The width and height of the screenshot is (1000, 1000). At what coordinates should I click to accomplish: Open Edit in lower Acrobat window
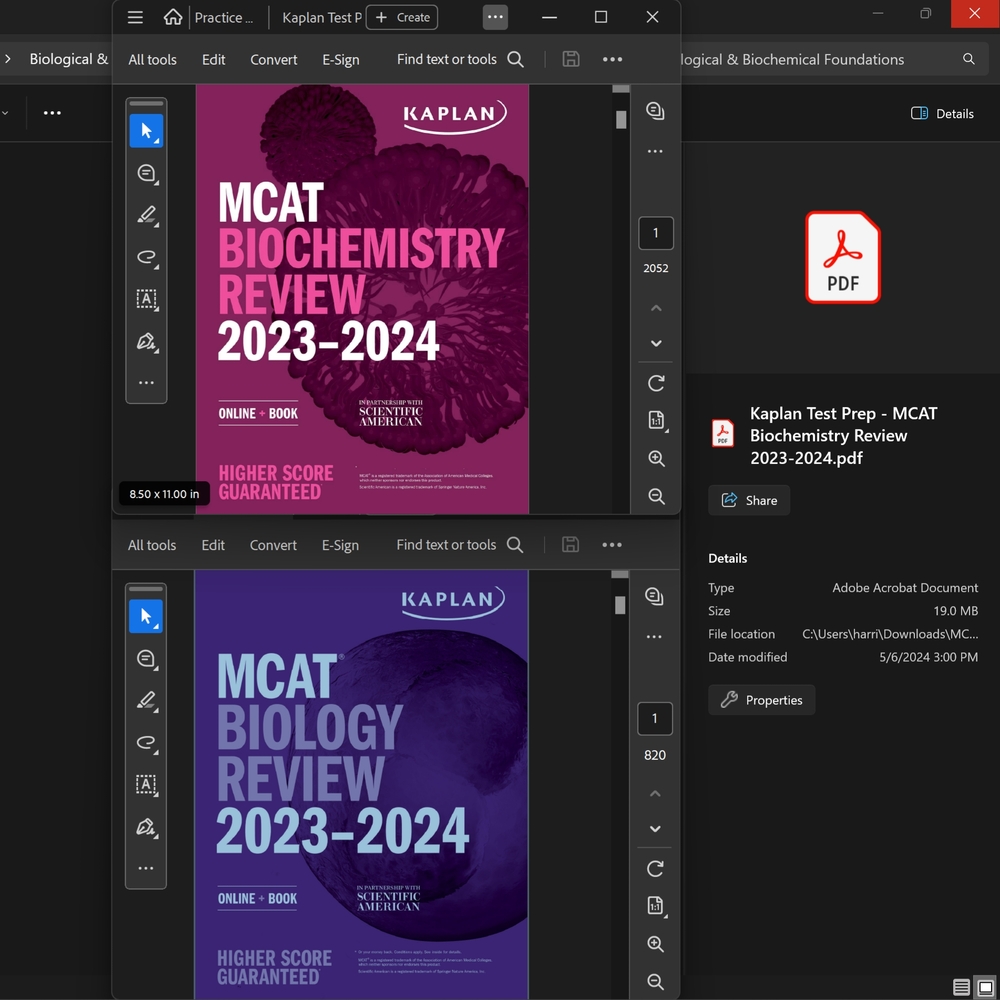click(x=213, y=545)
